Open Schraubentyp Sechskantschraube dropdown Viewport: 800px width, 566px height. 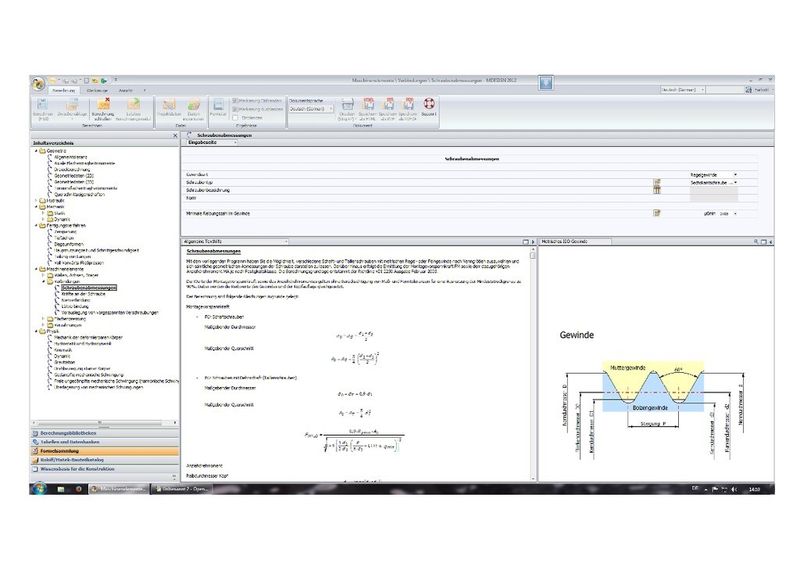[x=735, y=182]
